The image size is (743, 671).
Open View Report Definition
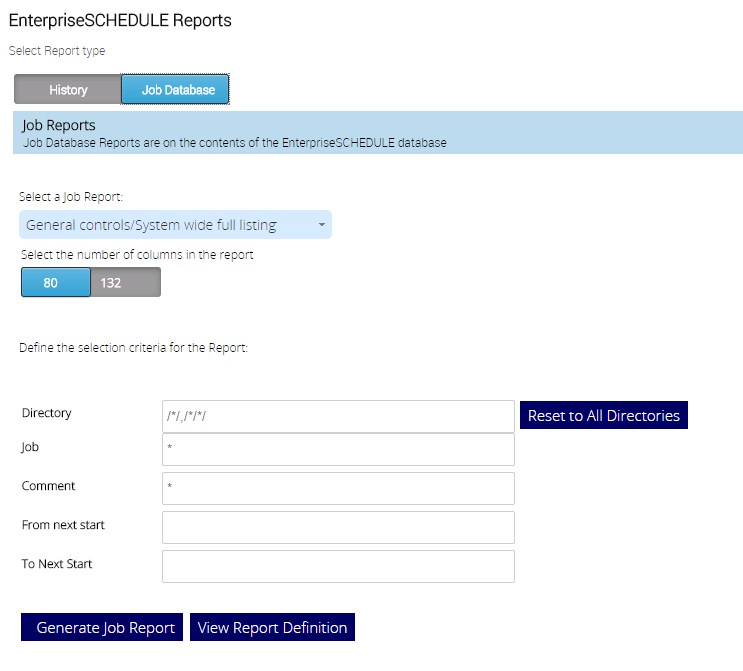(272, 628)
